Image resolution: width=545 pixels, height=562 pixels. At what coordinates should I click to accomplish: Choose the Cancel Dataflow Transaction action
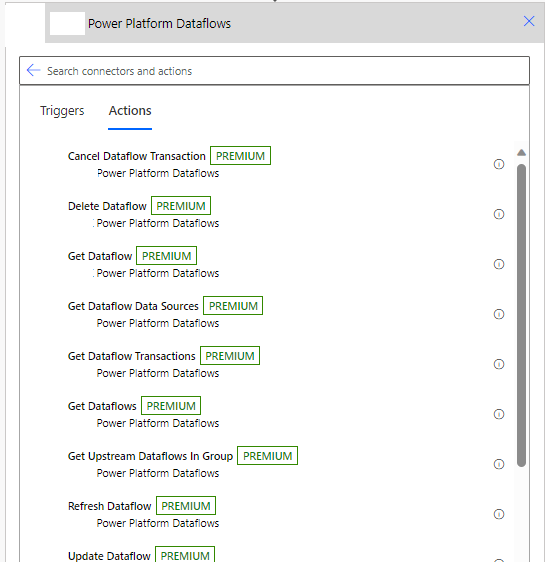click(137, 156)
